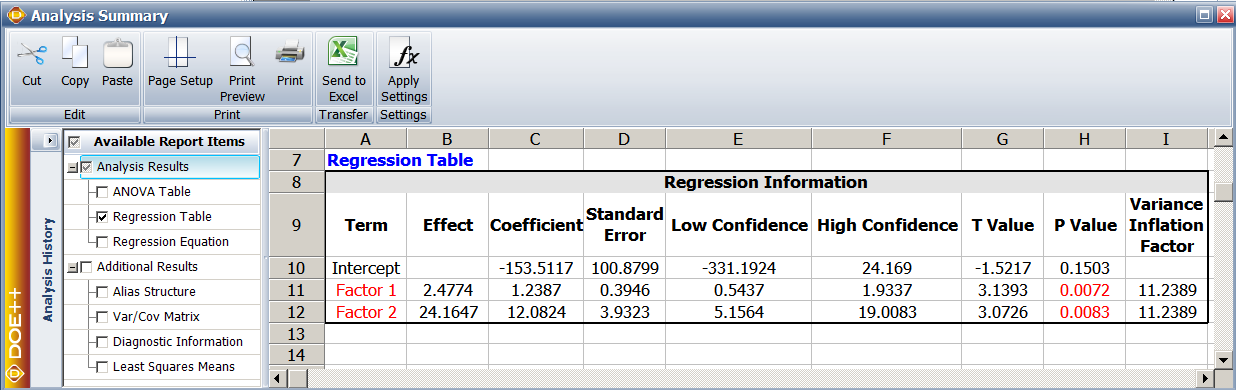The image size is (1236, 390).
Task: Click the Regression Table title cell
Action: point(400,160)
